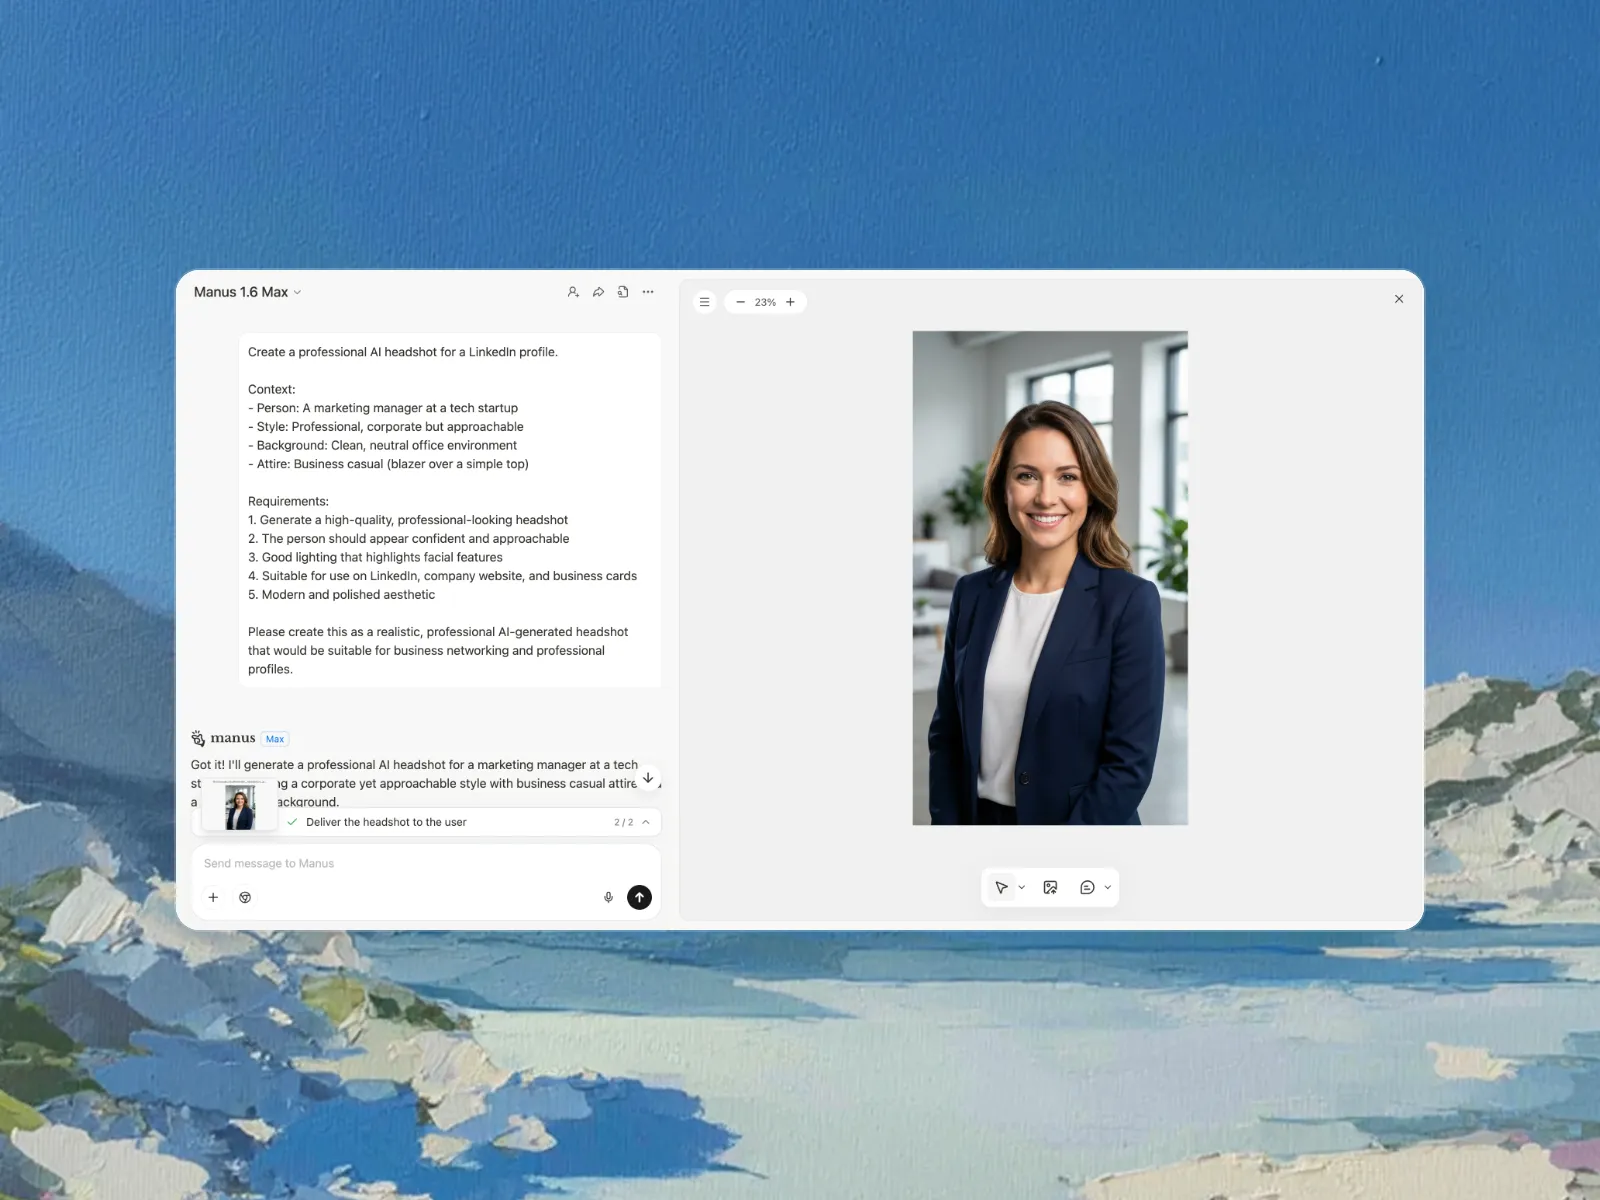Open the three-dots more options menu
This screenshot has width=1600, height=1200.
point(648,292)
